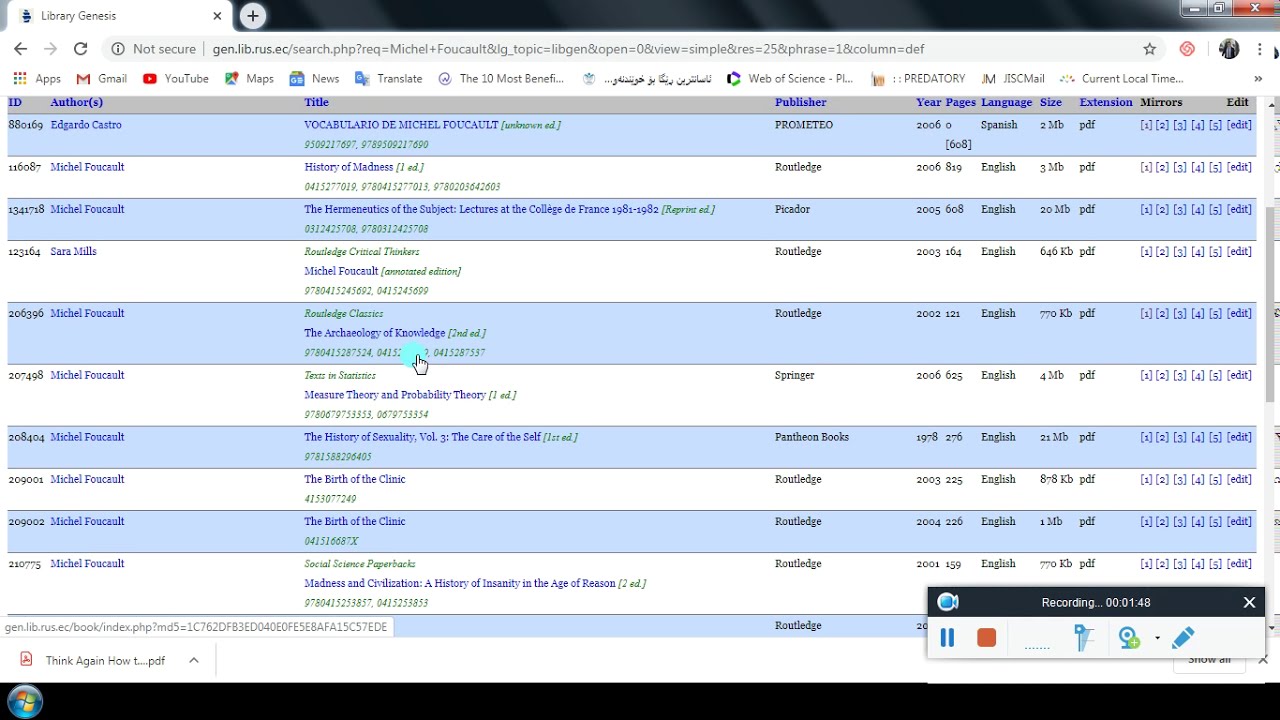1280x720 pixels.
Task: Open the Maps bookmark
Action: click(249, 78)
